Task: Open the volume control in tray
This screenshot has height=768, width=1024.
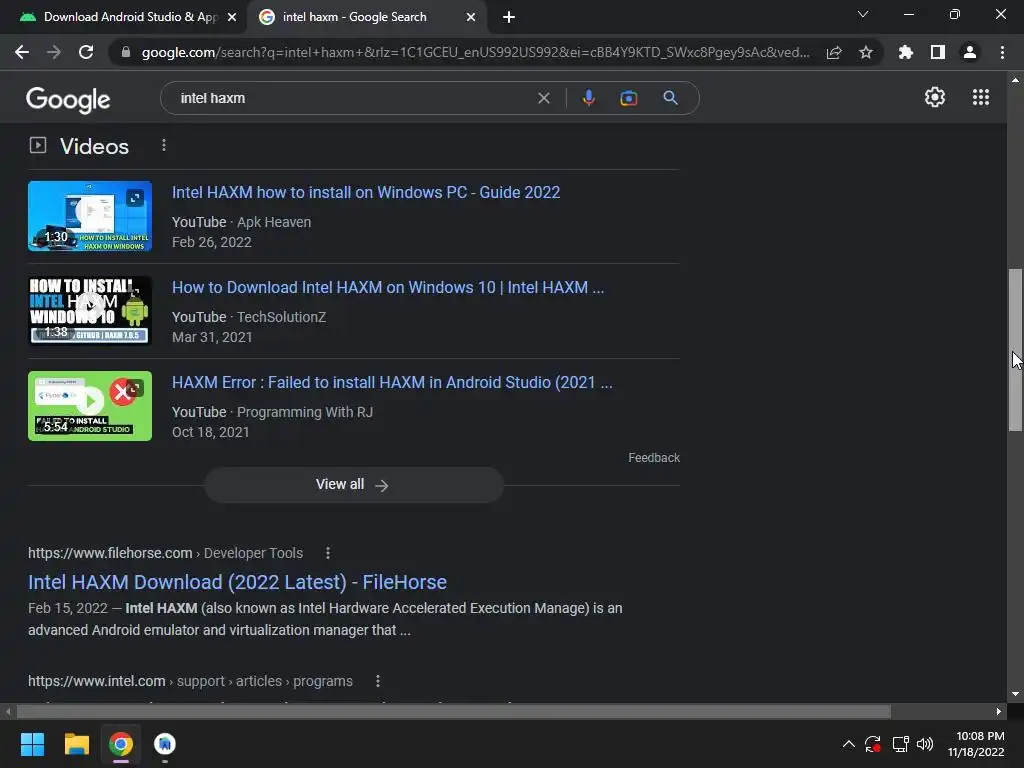Action: click(x=925, y=744)
